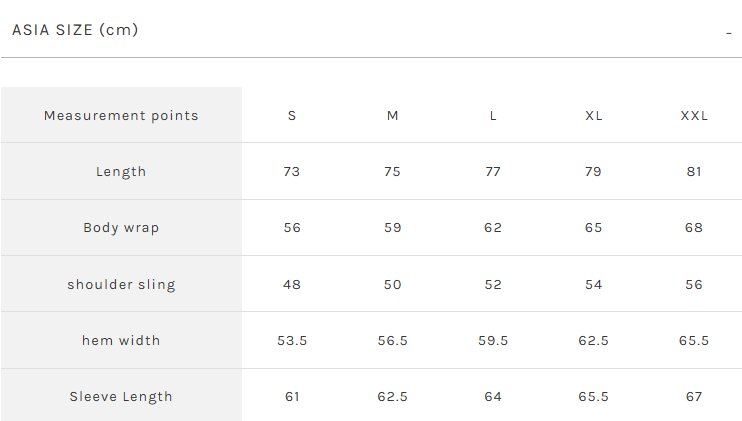Click the L size column header

click(x=493, y=116)
